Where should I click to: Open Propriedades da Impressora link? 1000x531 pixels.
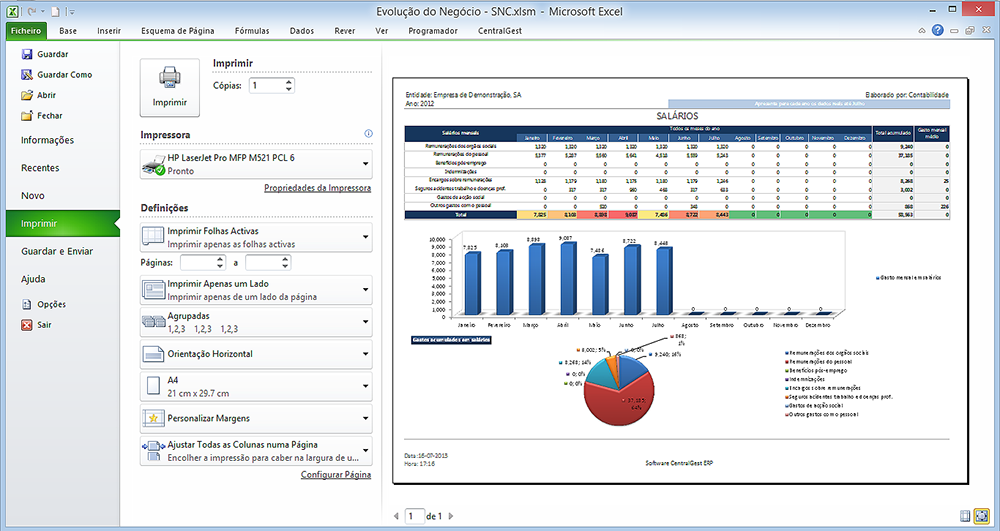coord(318,188)
